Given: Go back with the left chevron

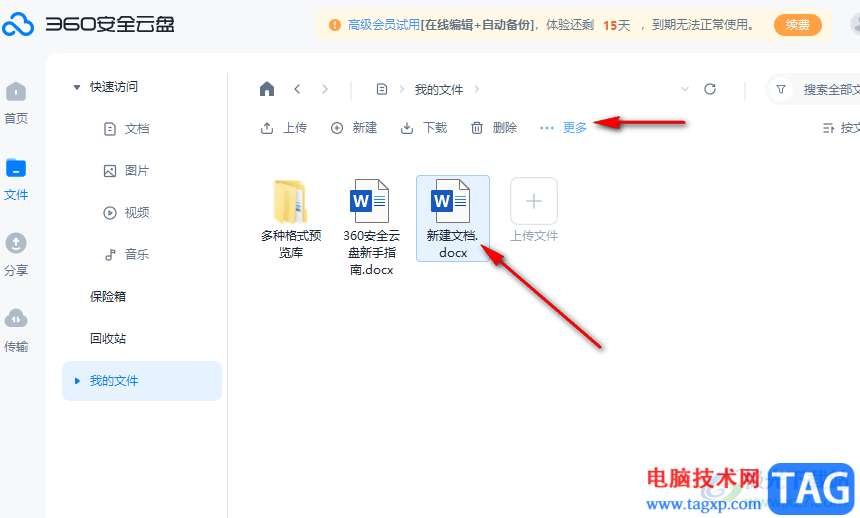Looking at the screenshot, I should (297, 89).
